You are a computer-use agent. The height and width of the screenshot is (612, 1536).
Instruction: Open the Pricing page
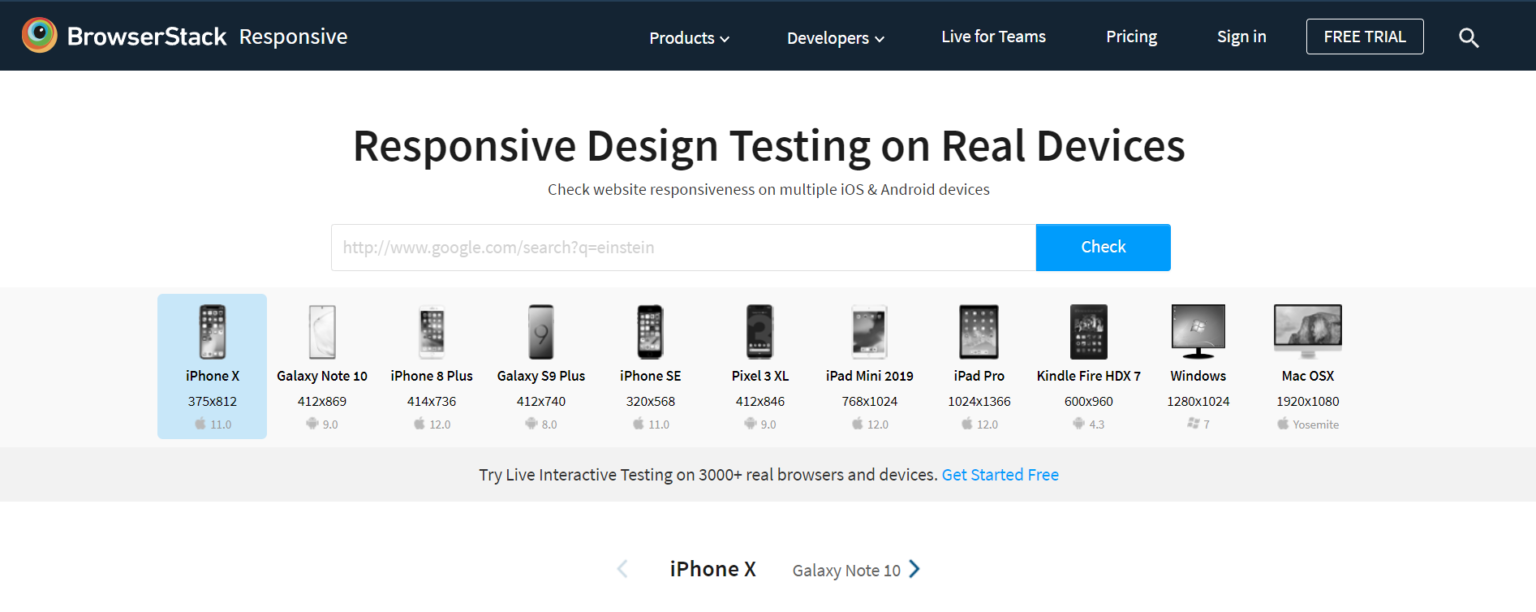[x=1131, y=37]
